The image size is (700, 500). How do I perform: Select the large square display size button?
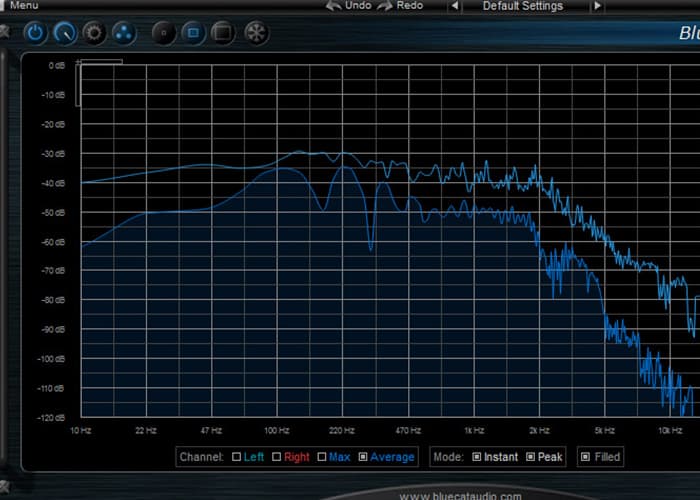pyautogui.click(x=223, y=33)
